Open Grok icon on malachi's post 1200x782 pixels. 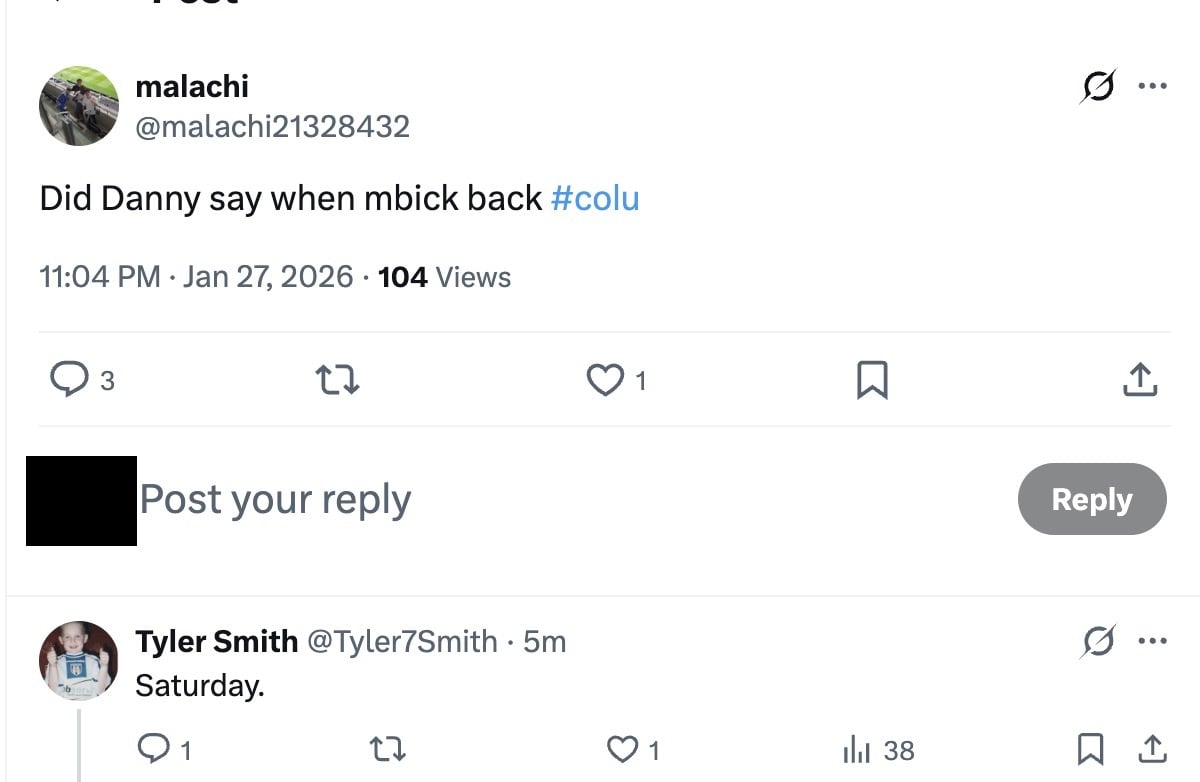(1097, 87)
